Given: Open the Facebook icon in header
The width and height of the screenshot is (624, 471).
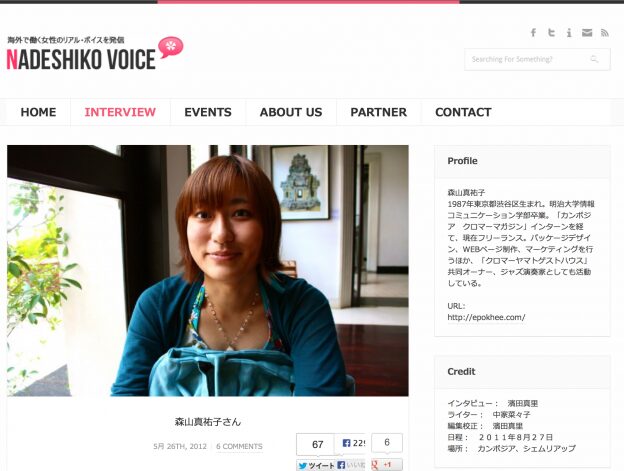Looking at the screenshot, I should pos(533,33).
